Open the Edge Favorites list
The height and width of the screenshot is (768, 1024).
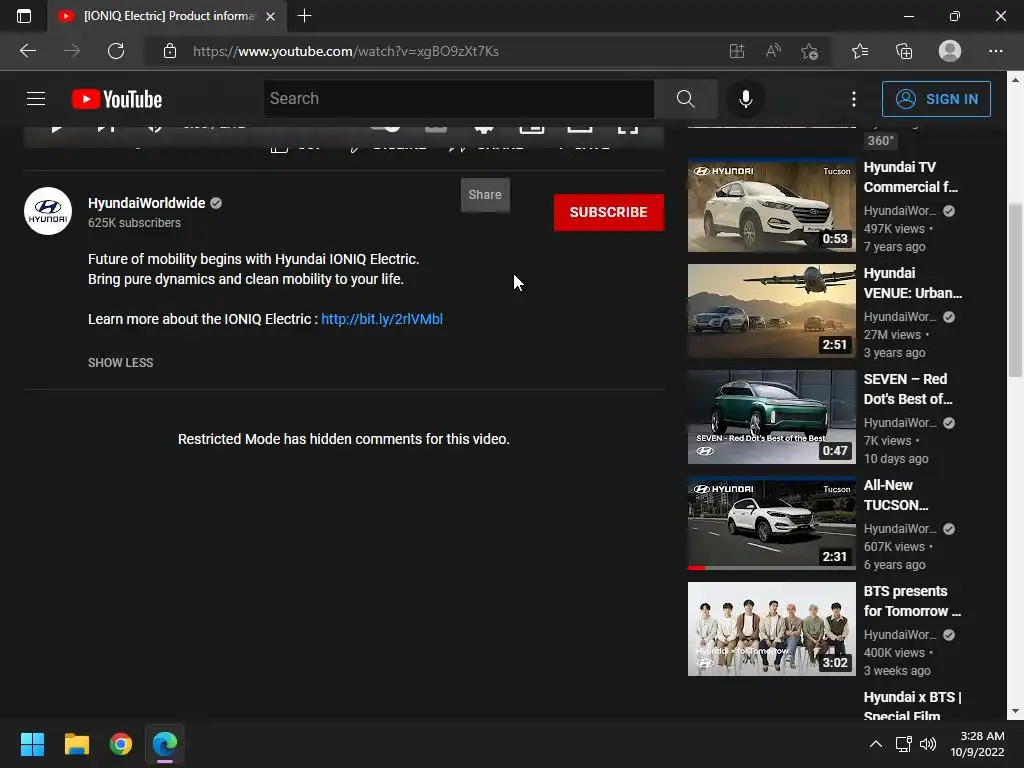click(860, 51)
